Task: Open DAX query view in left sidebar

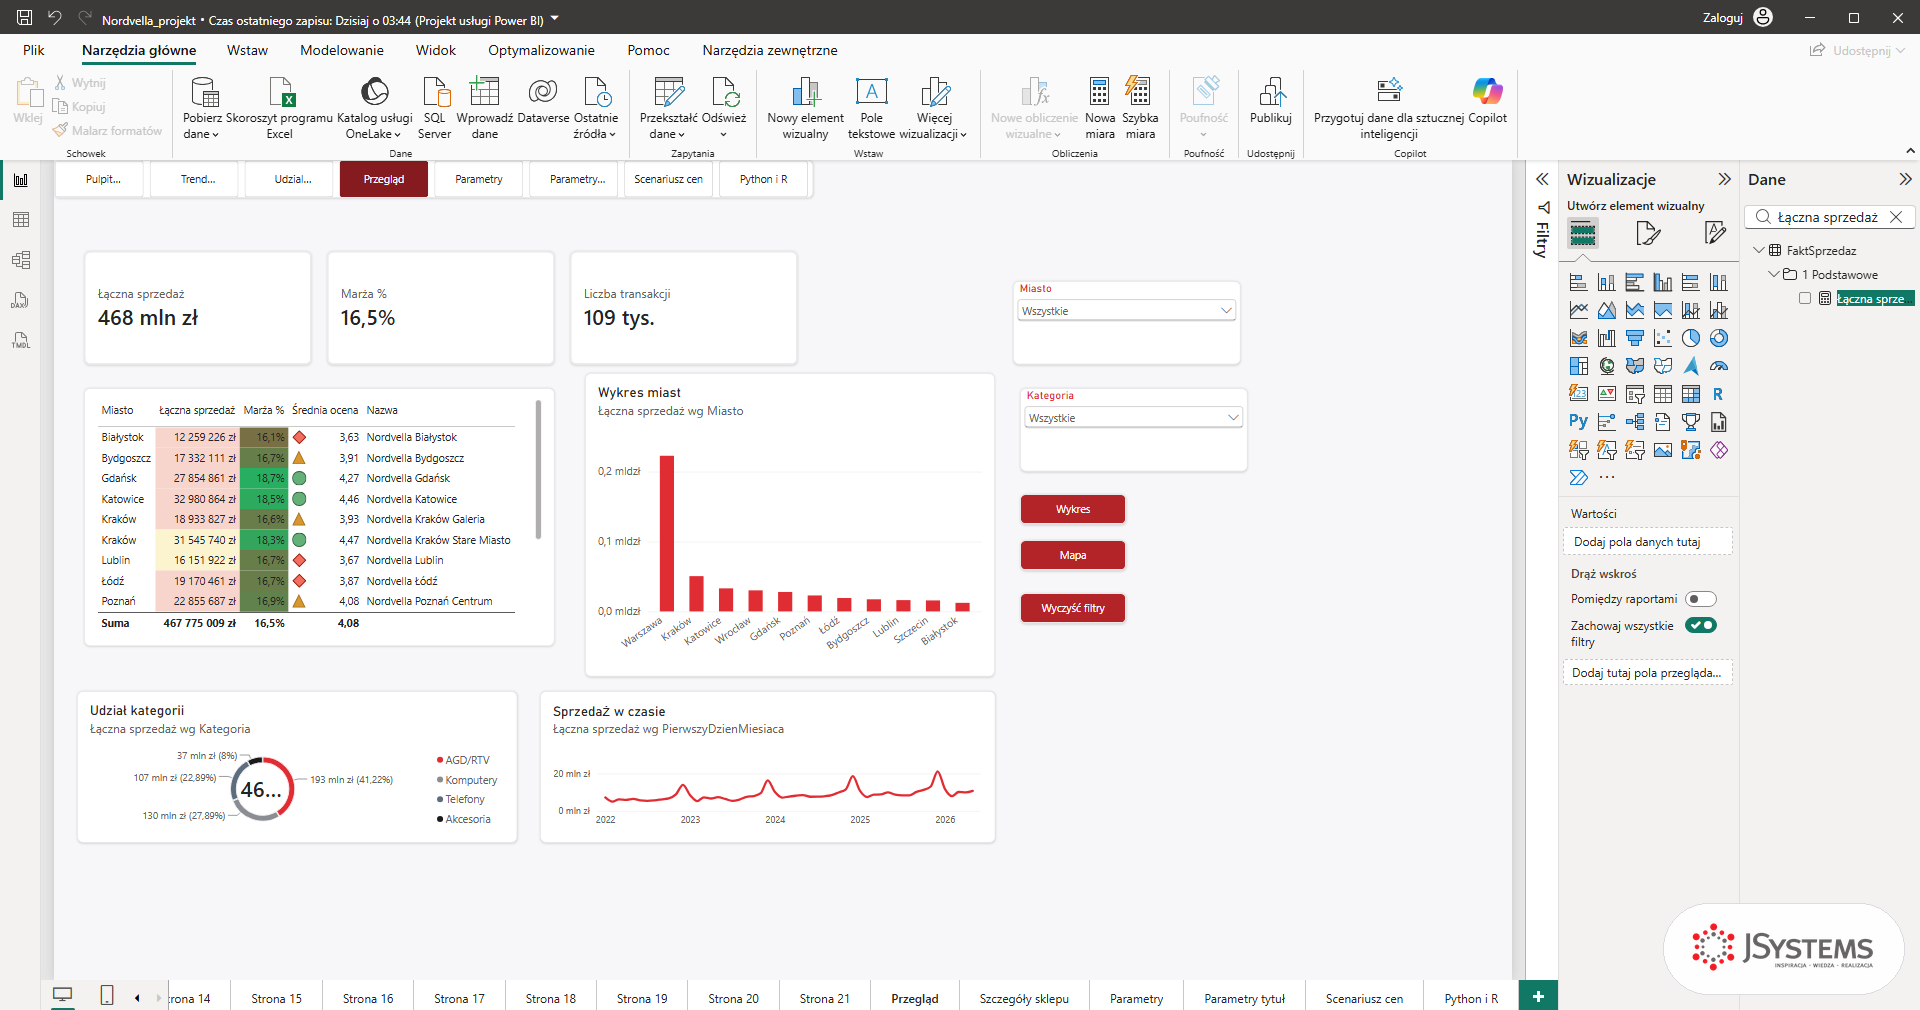Action: coord(20,300)
